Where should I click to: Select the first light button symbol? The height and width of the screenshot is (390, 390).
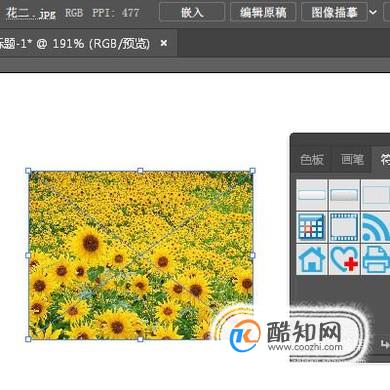point(312,195)
